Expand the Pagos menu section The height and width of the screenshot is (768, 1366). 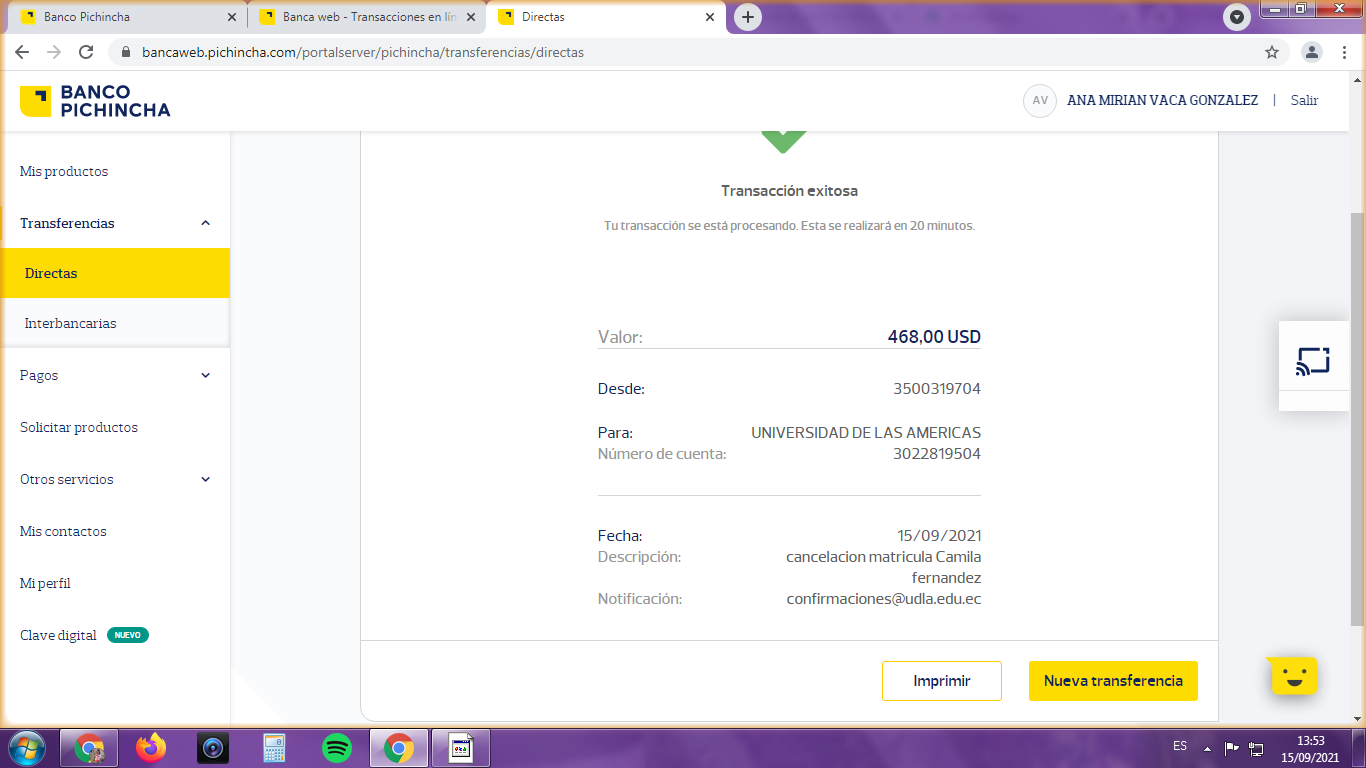point(205,375)
